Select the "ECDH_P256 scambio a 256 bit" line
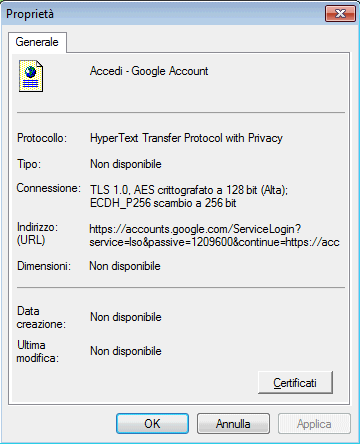360x444 pixels. pos(163,203)
